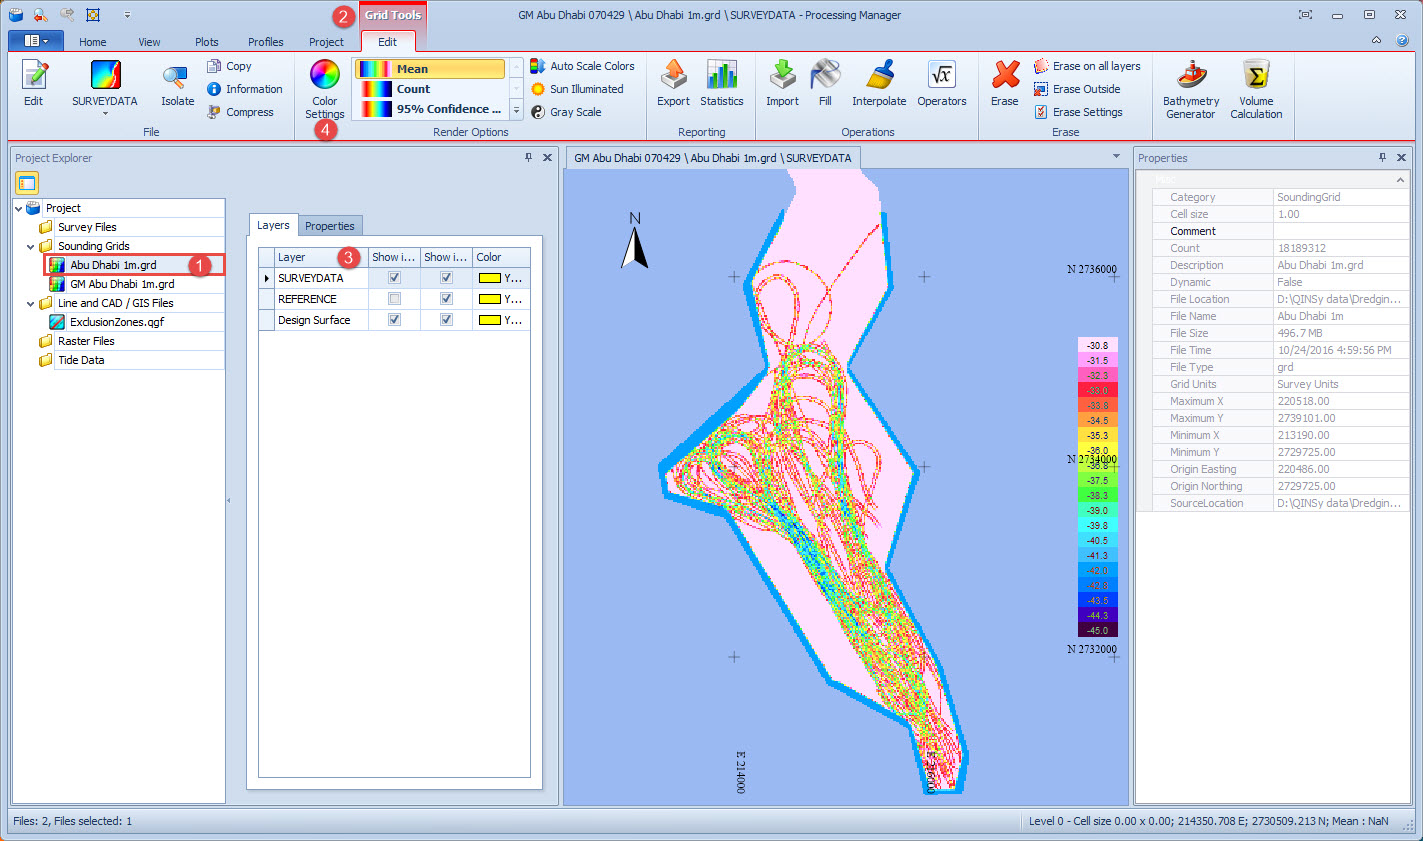The image size is (1423, 841).
Task: Toggle Design Surface second show checkbox
Action: coord(446,320)
